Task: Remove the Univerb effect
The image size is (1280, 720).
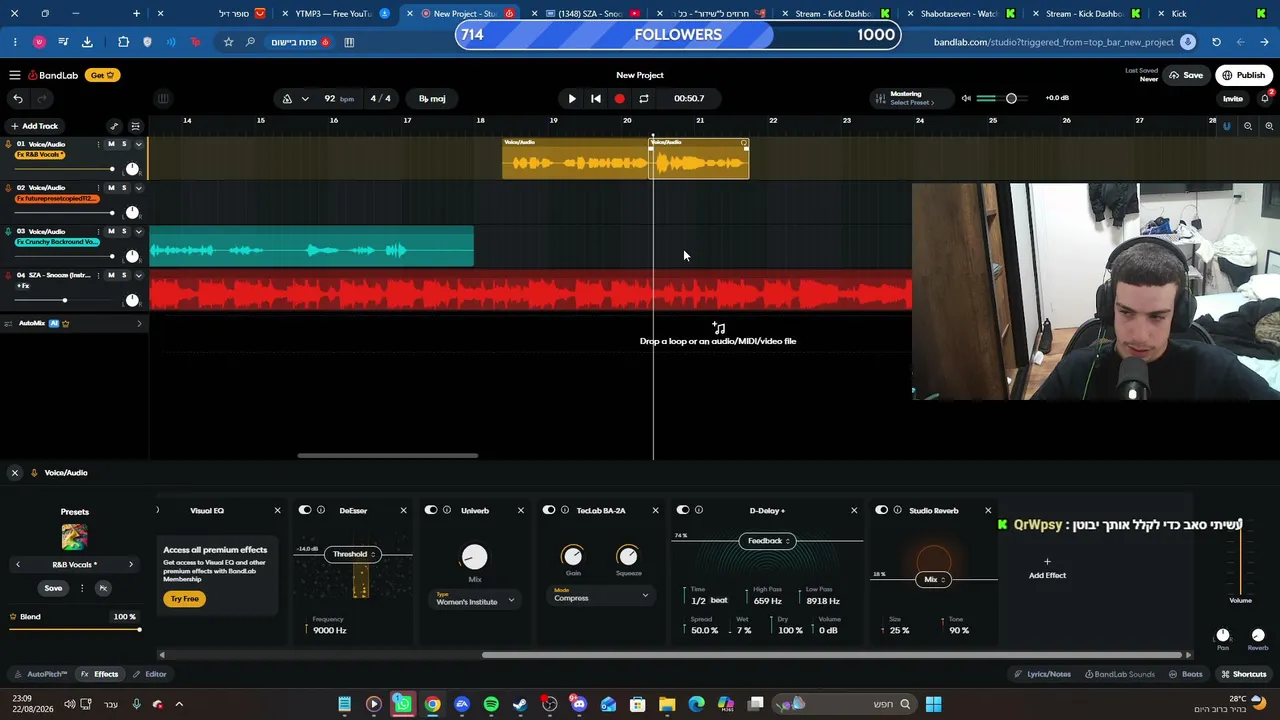Action: (x=520, y=510)
